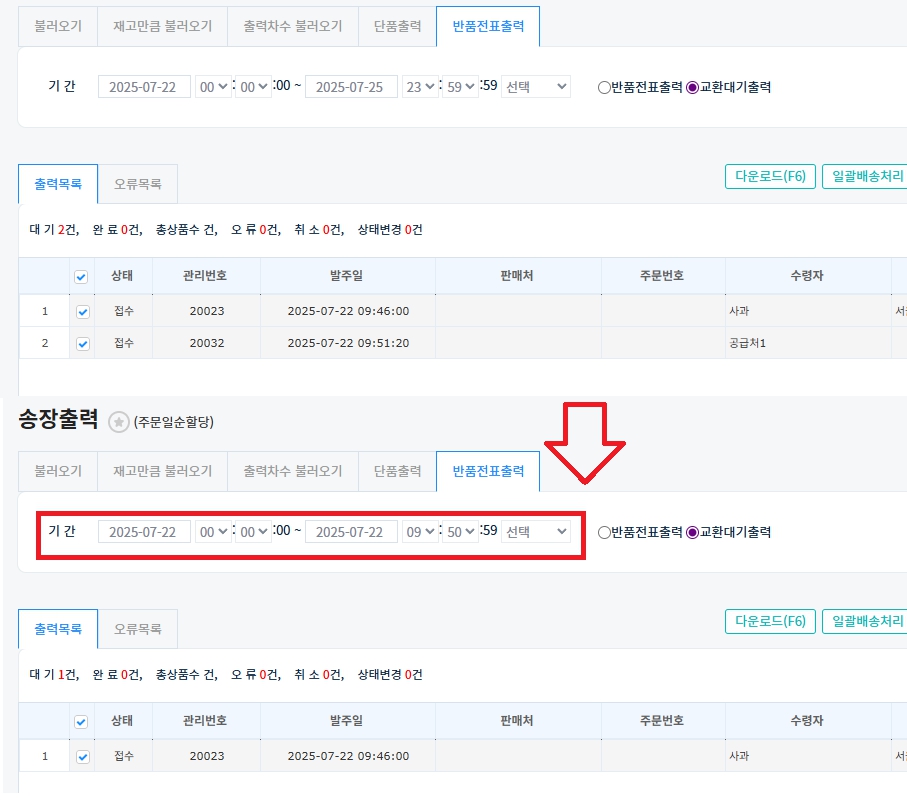The height and width of the screenshot is (807, 907).
Task: Click the end date field showing 2025-07-25
Action: pos(351,87)
